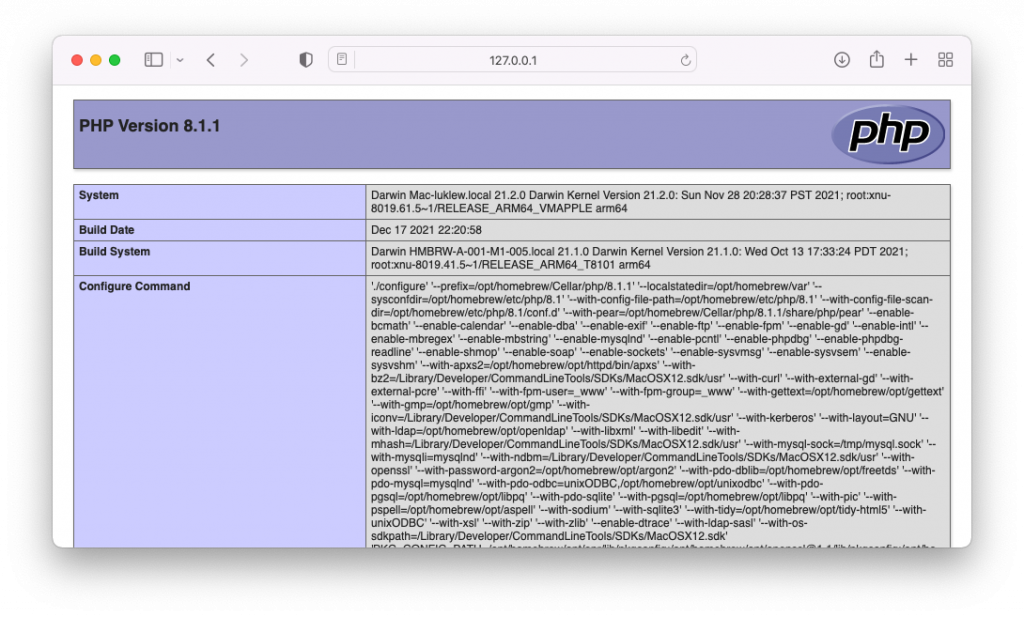Select the Configure Command header

pos(134,286)
